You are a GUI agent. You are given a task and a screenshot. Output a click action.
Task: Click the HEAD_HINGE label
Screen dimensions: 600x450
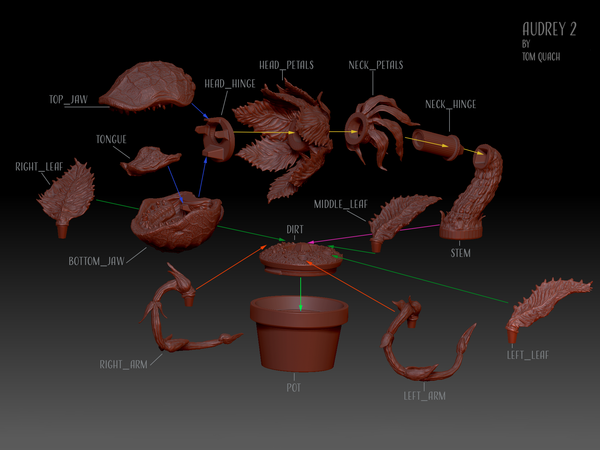click(230, 84)
